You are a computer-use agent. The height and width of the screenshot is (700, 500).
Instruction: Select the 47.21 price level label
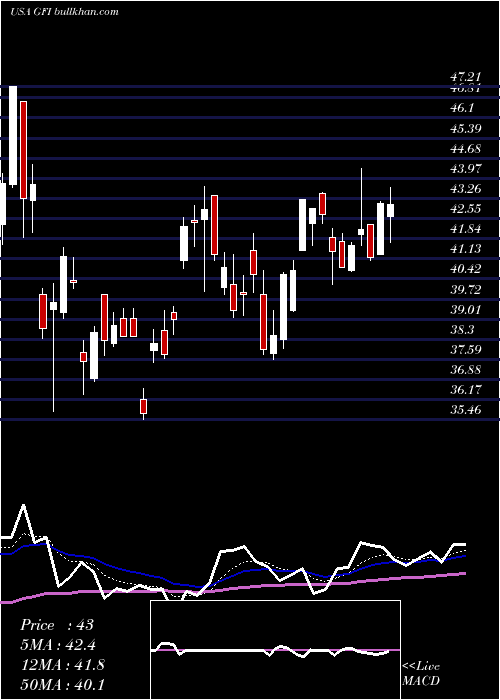(x=465, y=79)
